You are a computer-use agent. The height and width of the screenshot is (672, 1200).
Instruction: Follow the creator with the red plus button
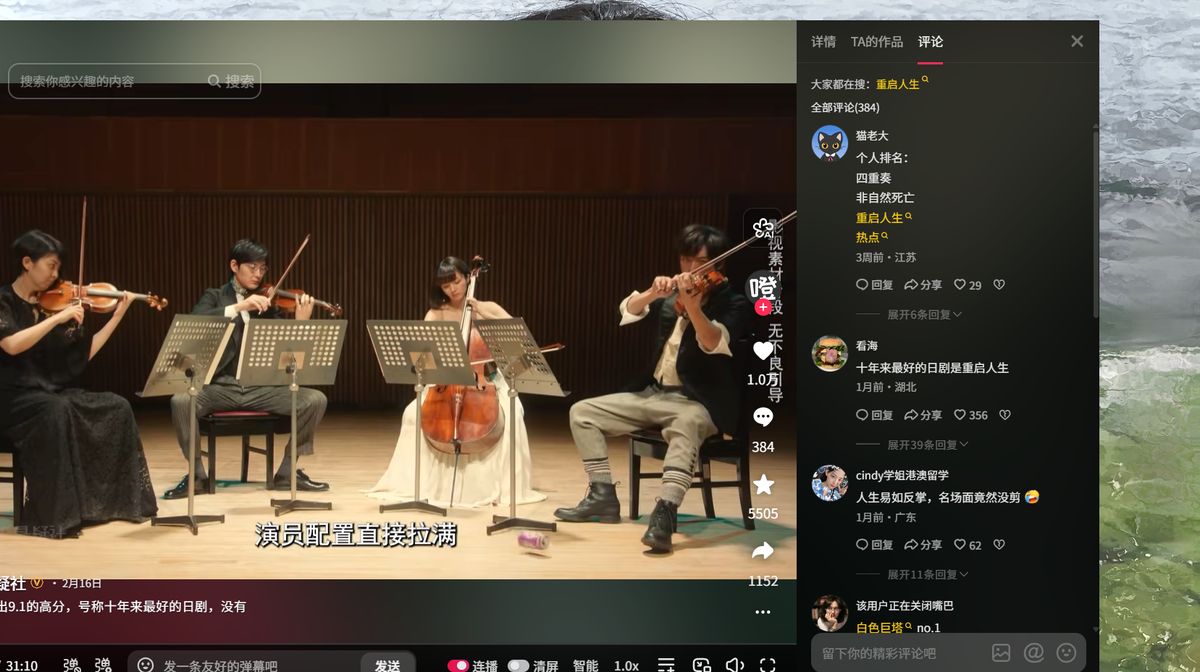763,307
